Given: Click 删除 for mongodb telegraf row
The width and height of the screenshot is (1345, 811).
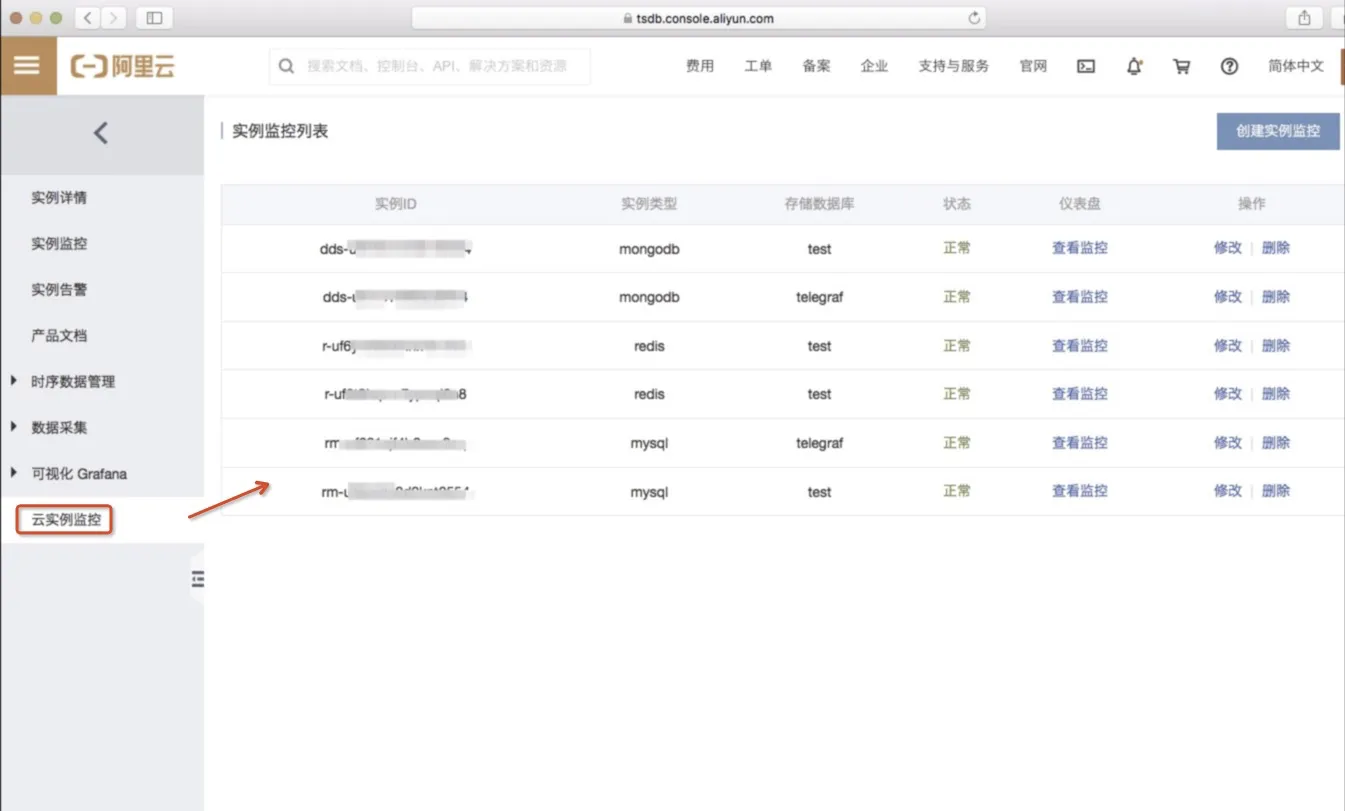Looking at the screenshot, I should 1276,297.
